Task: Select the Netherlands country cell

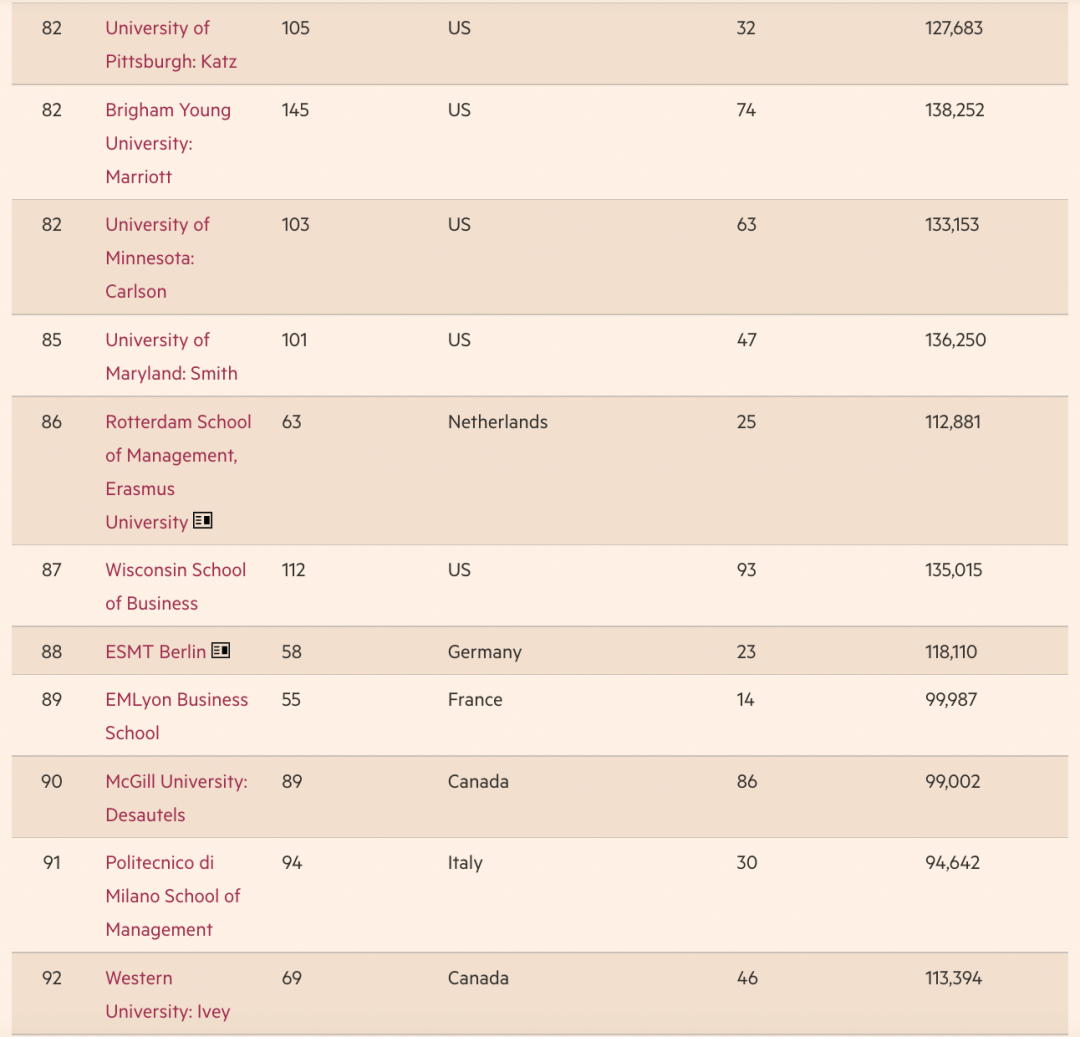Action: [x=498, y=421]
